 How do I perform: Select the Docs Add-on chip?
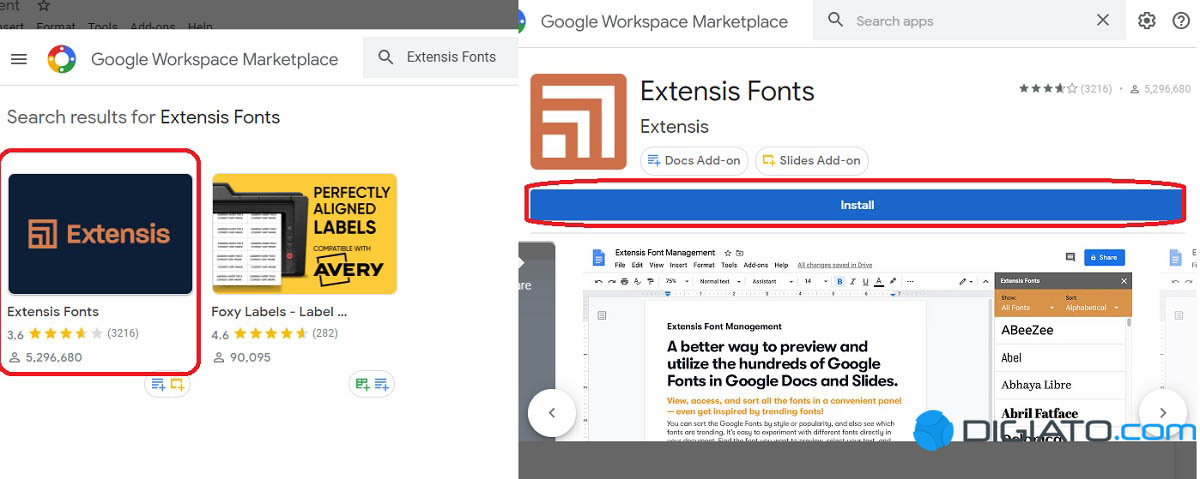click(x=694, y=160)
